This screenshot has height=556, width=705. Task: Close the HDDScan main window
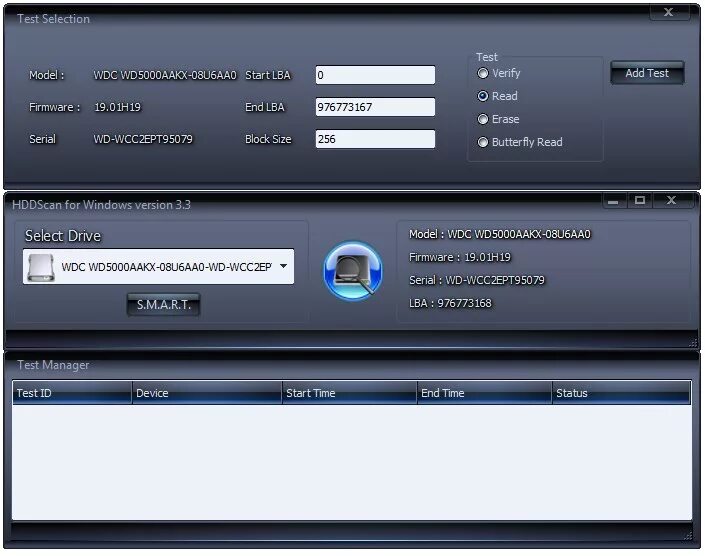(671, 200)
